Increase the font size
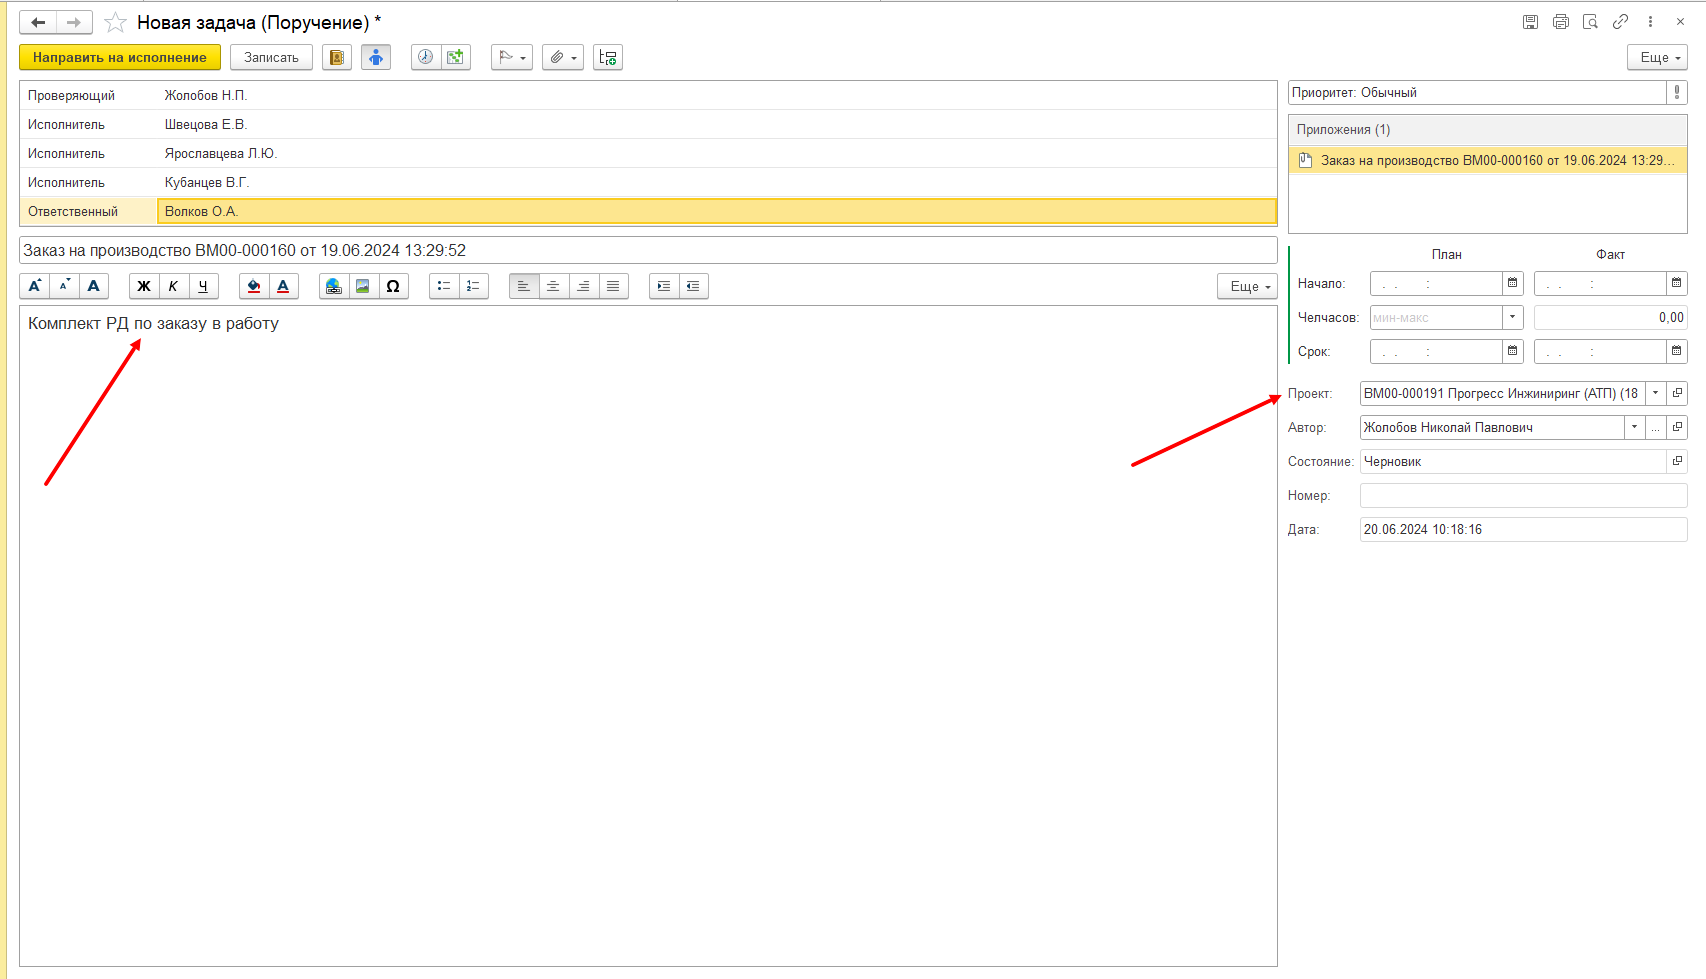 pyautogui.click(x=35, y=286)
